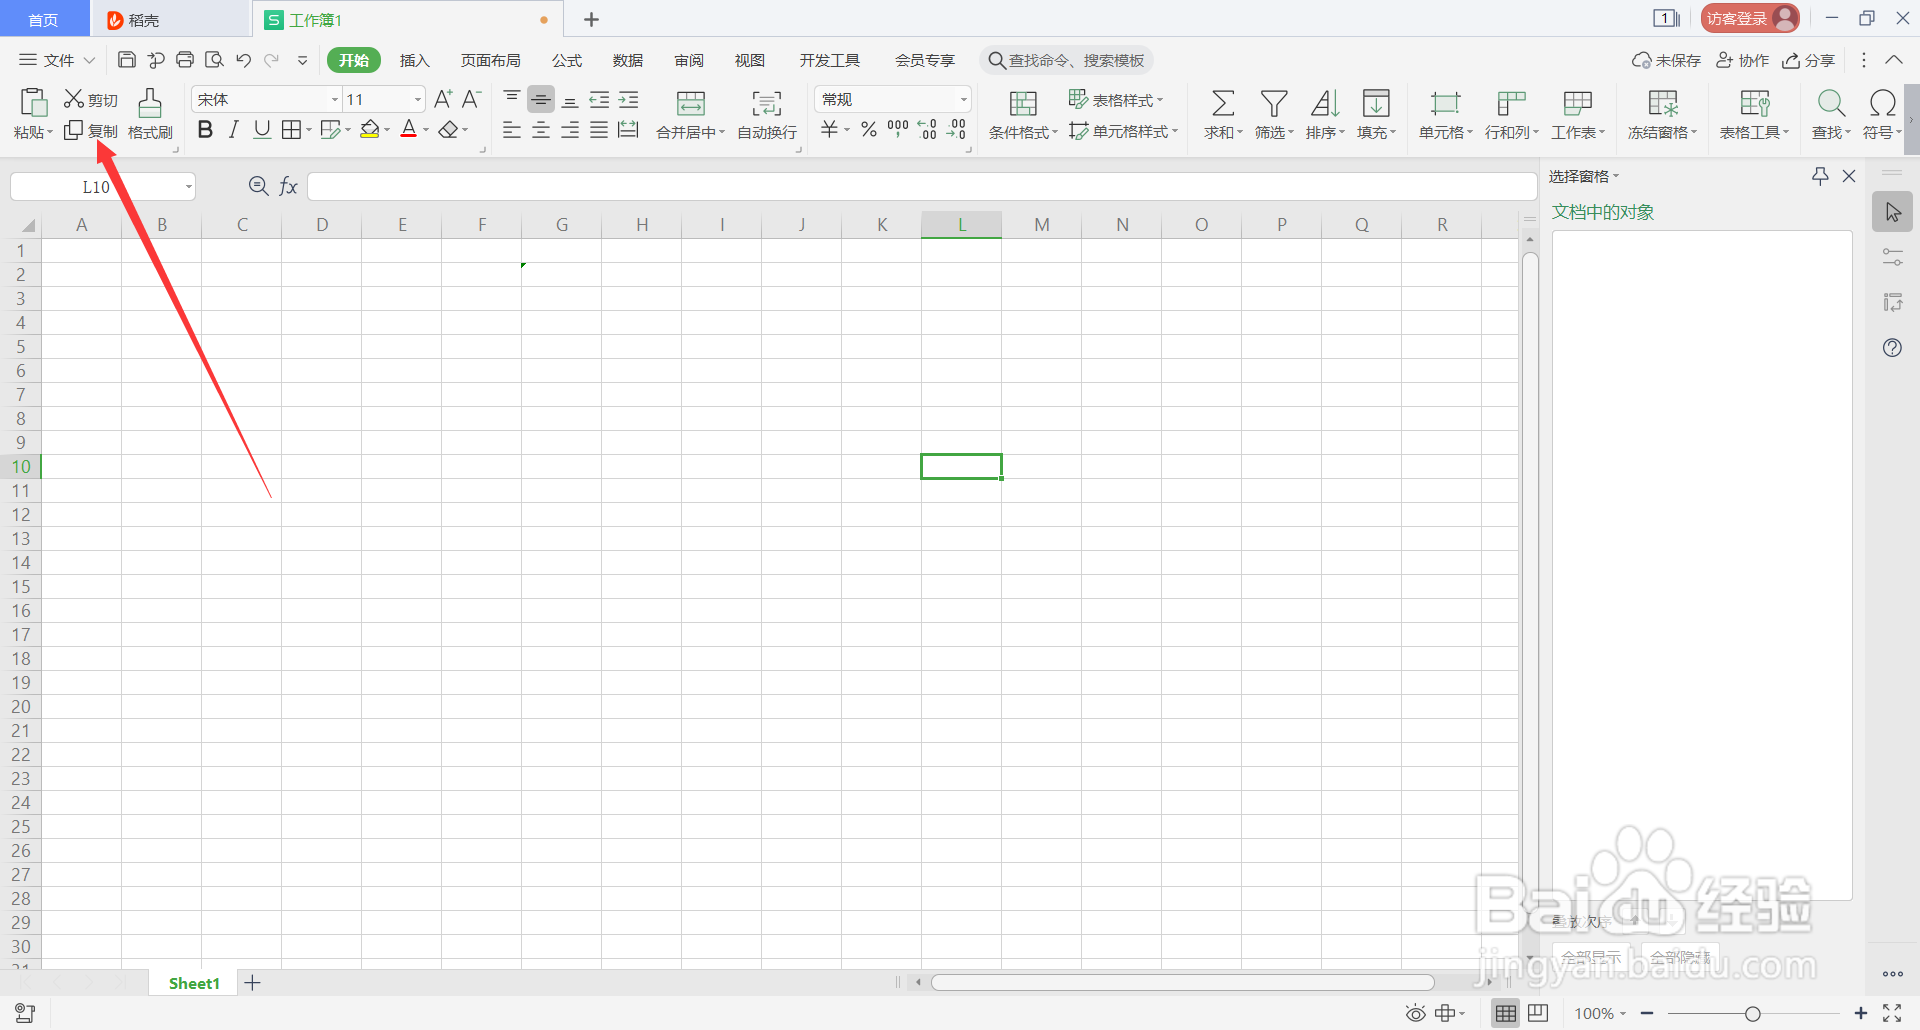Image resolution: width=1920 pixels, height=1030 pixels.
Task: Toggle Underline formatting
Action: pos(262,130)
